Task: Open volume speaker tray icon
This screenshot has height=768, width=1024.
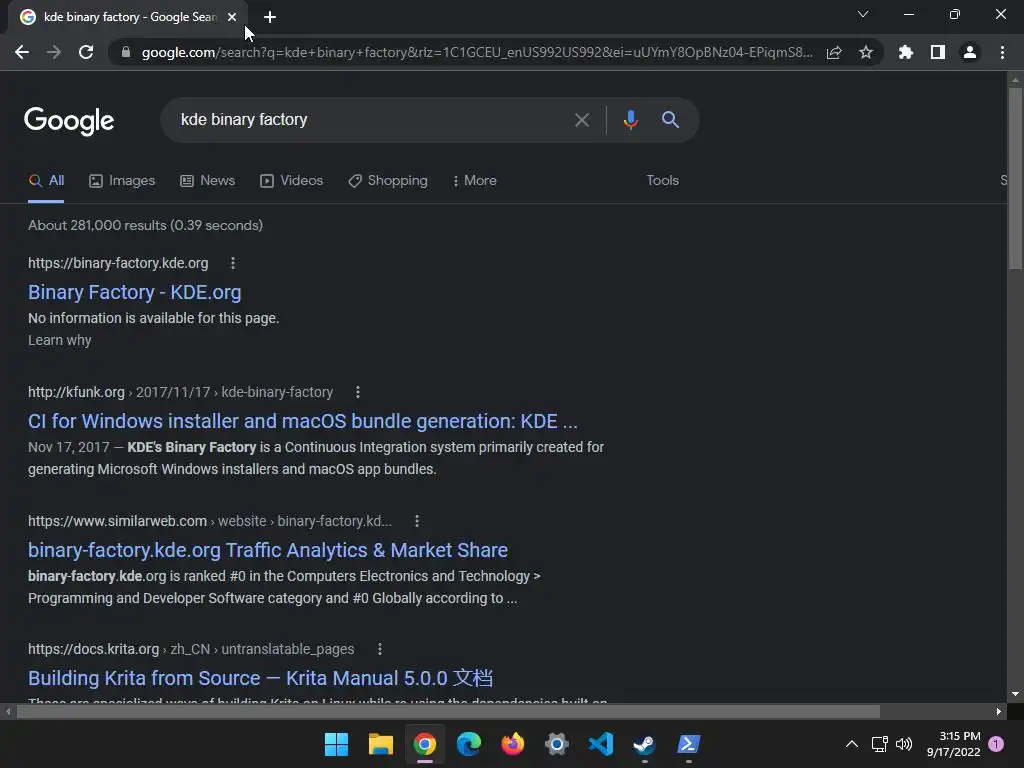Action: 904,744
